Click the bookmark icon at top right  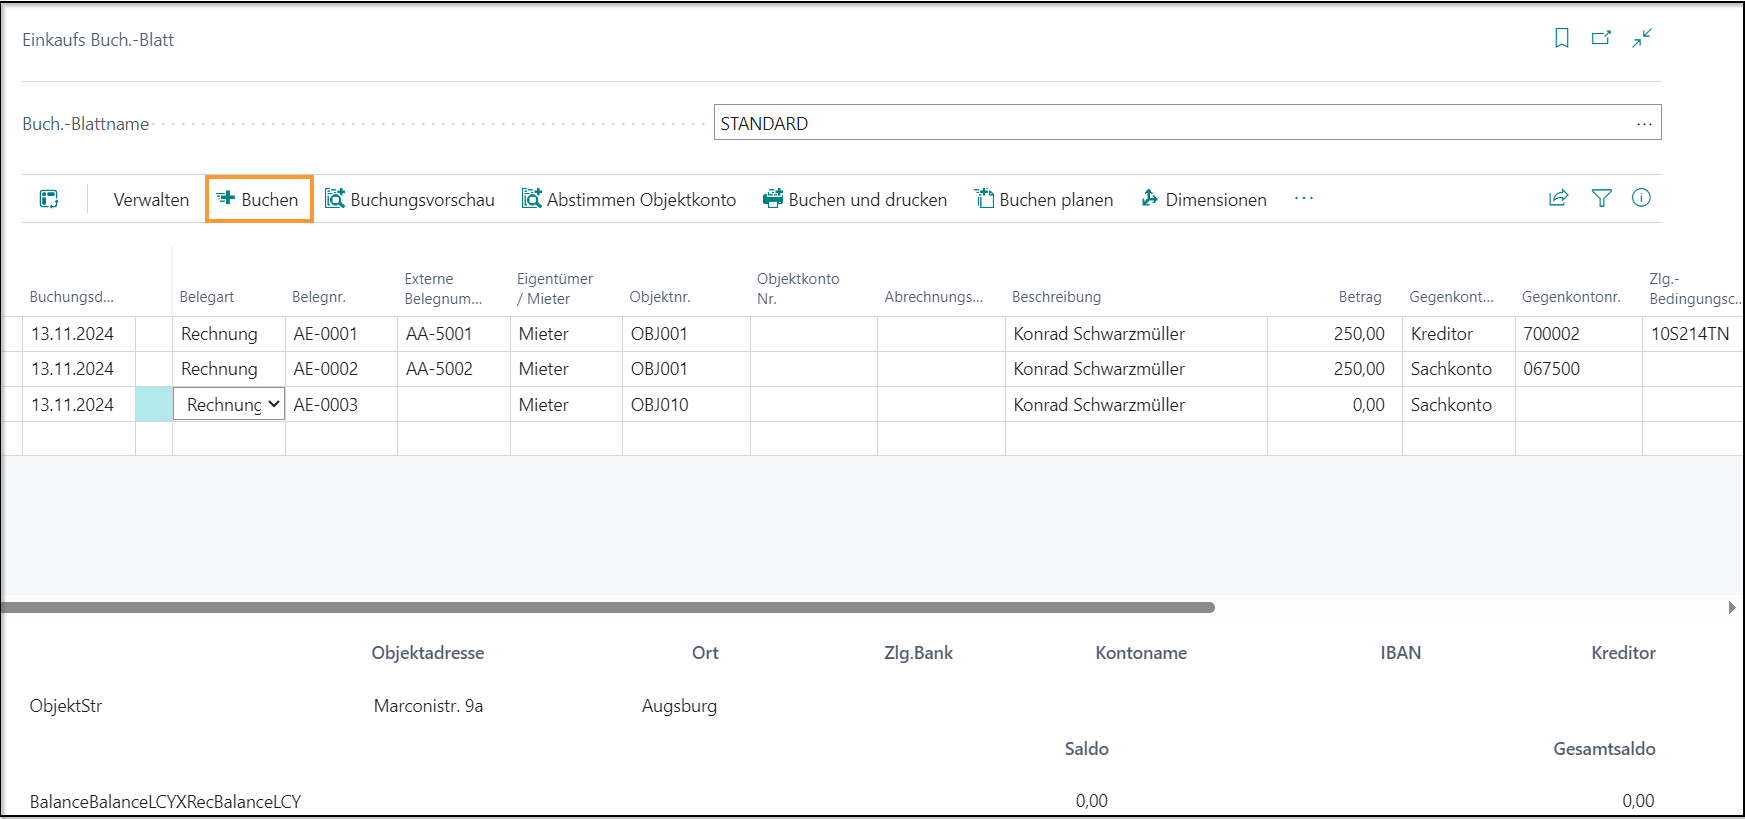click(x=1561, y=38)
